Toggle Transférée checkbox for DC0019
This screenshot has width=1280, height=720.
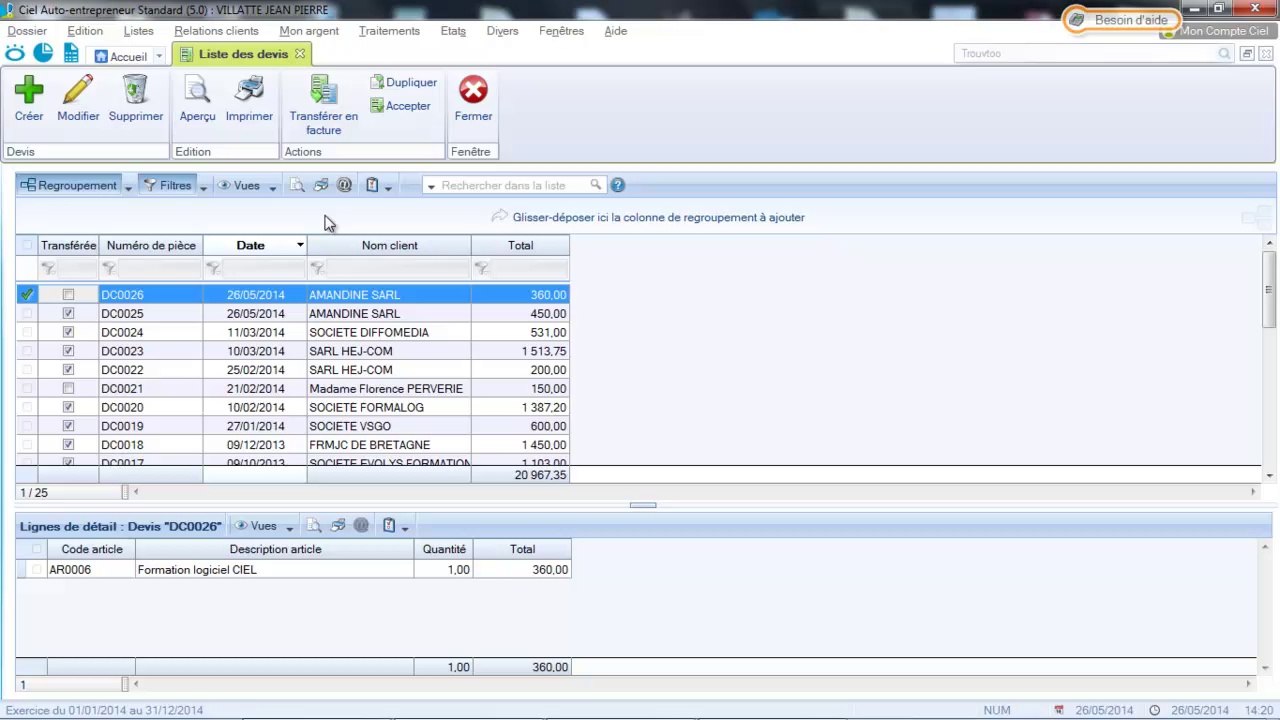click(x=68, y=426)
